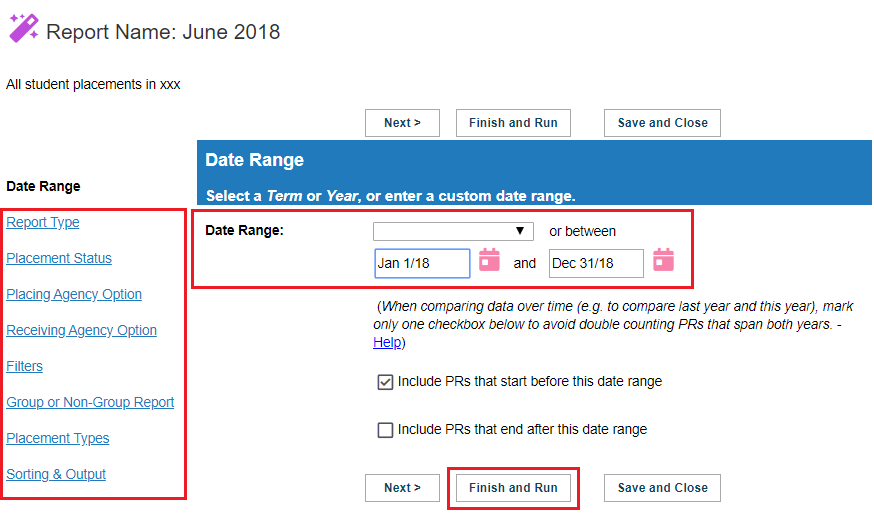Open the start date calendar picker icon
The height and width of the screenshot is (522, 874).
click(x=489, y=260)
